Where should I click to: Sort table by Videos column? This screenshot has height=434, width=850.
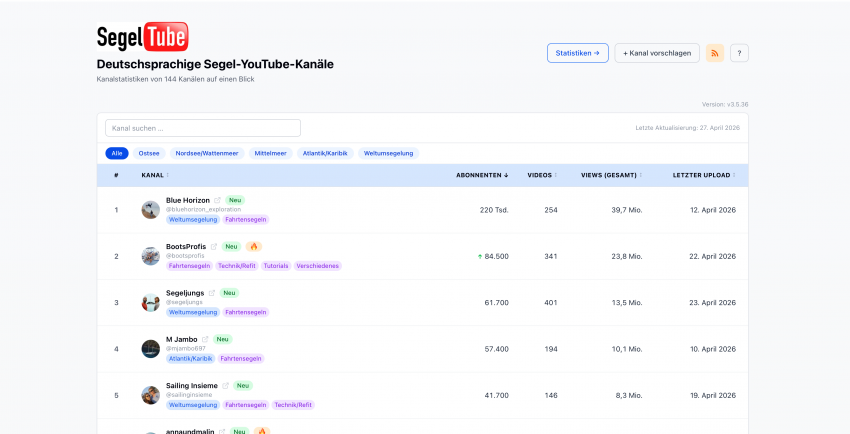pyautogui.click(x=541, y=175)
